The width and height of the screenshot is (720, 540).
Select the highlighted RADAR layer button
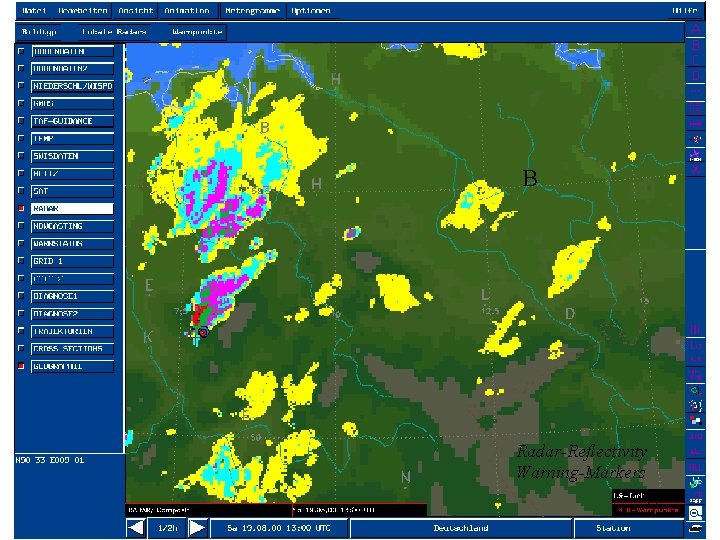(x=73, y=208)
